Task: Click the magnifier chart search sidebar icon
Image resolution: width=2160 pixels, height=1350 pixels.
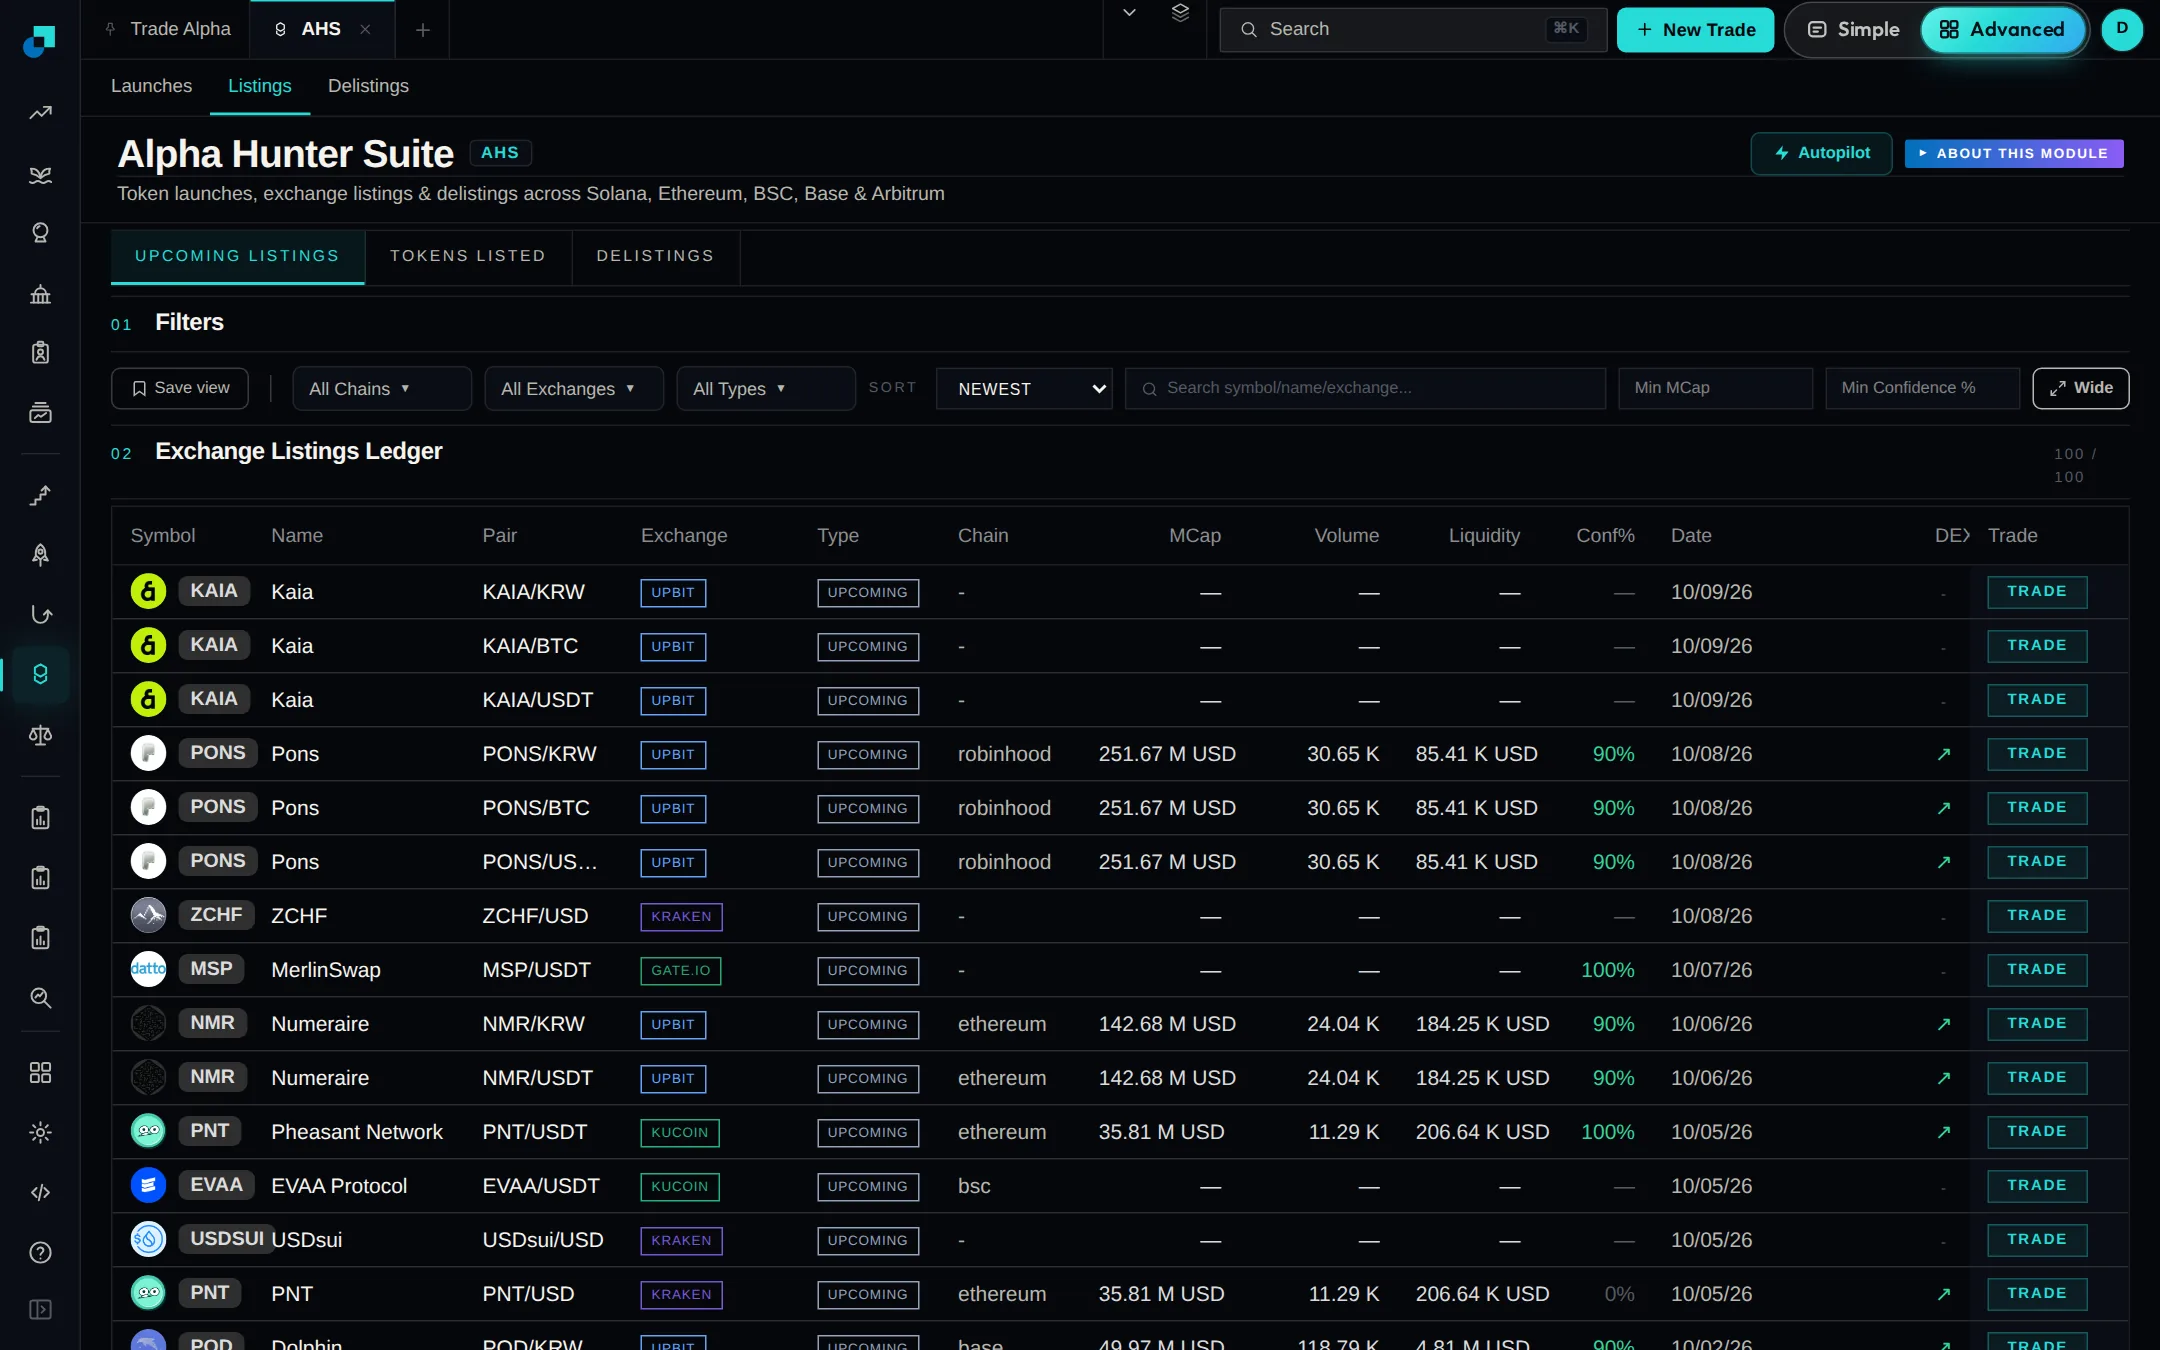Action: 40,997
